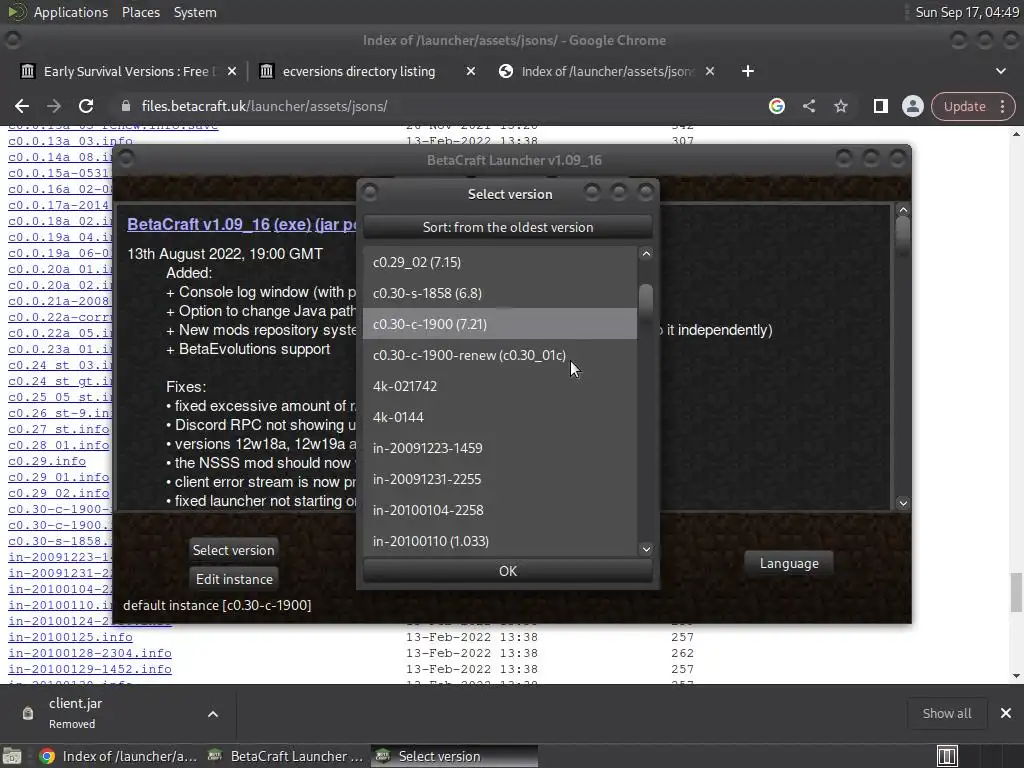1024x768 pixels.
Task: Select version in-20091231-2255
Action: (500, 479)
